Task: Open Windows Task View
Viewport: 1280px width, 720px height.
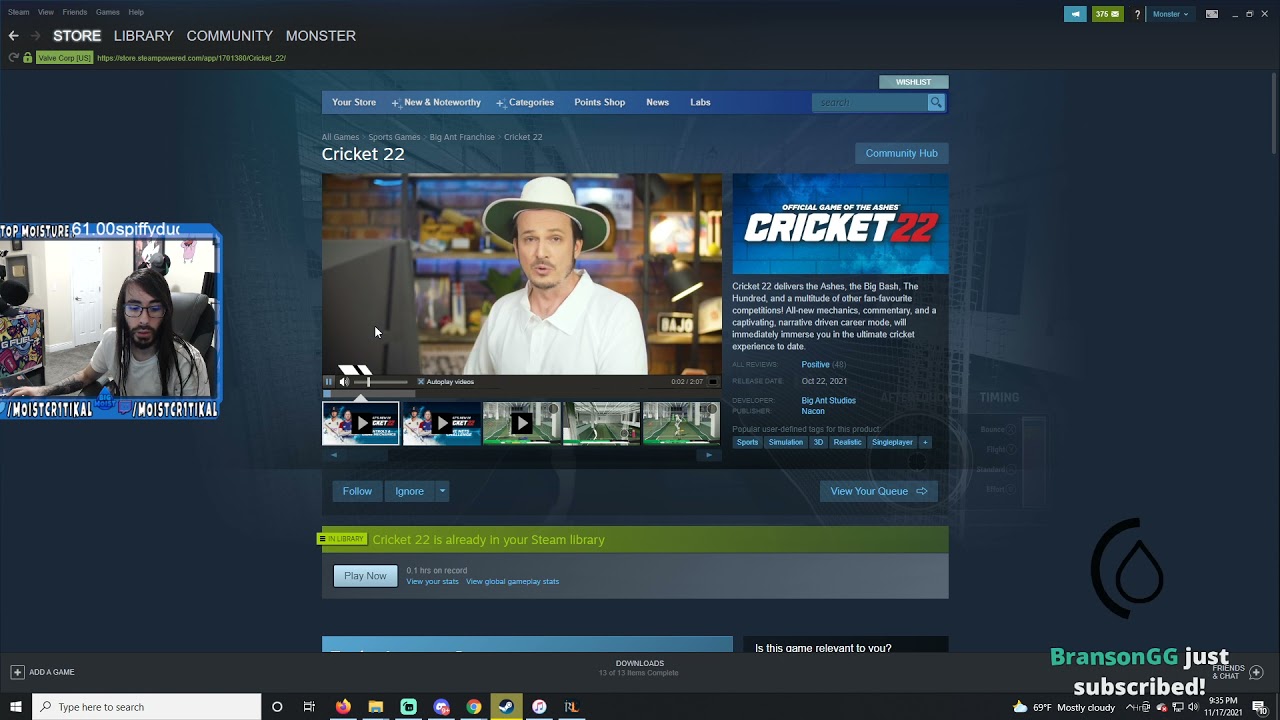Action: pos(309,707)
